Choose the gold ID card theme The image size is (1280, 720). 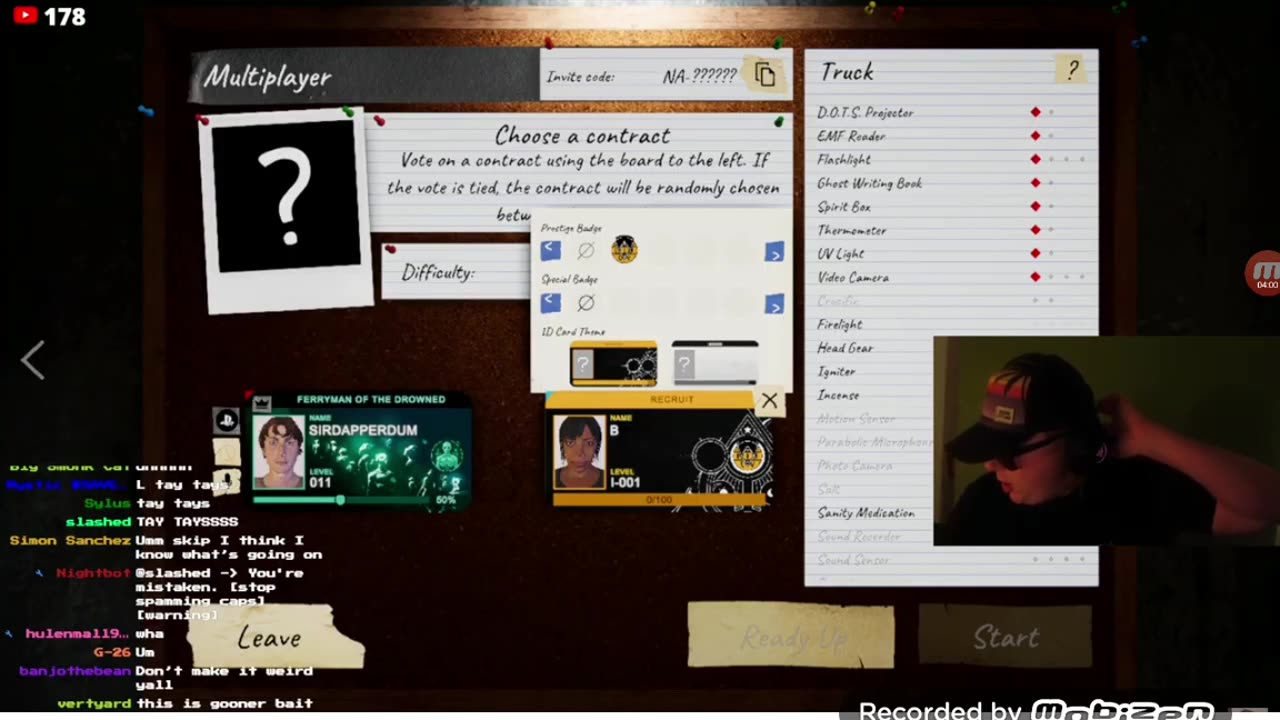tap(613, 363)
